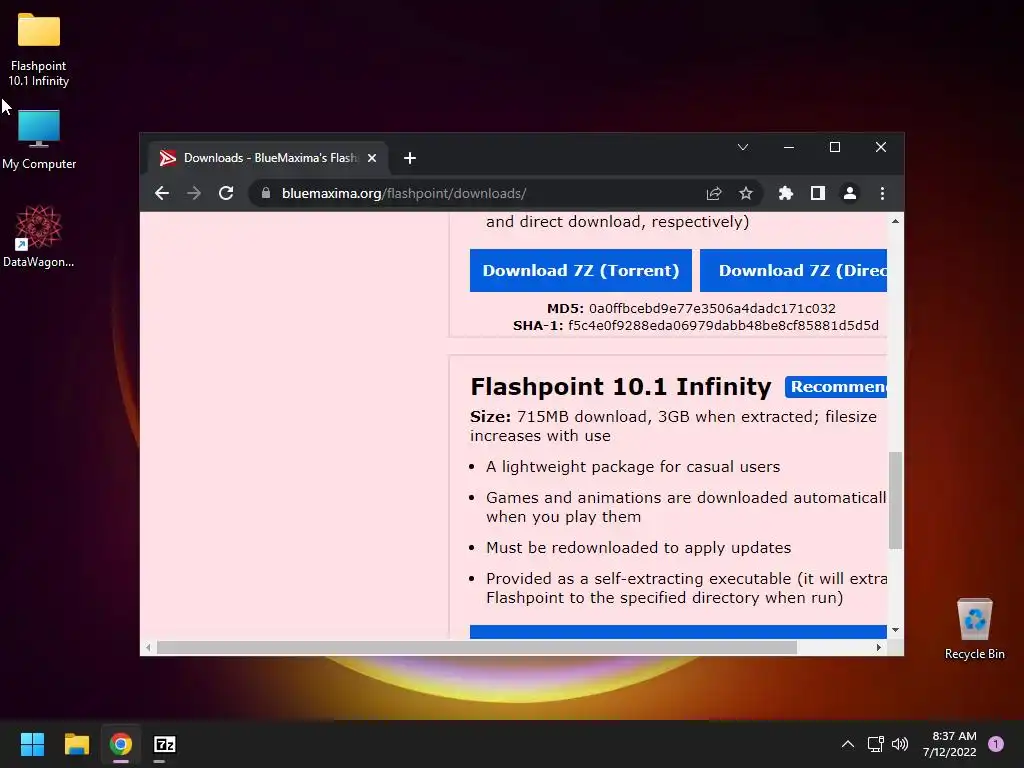Click the horizontal scrollbar left arrow
1024x768 pixels.
click(x=148, y=647)
